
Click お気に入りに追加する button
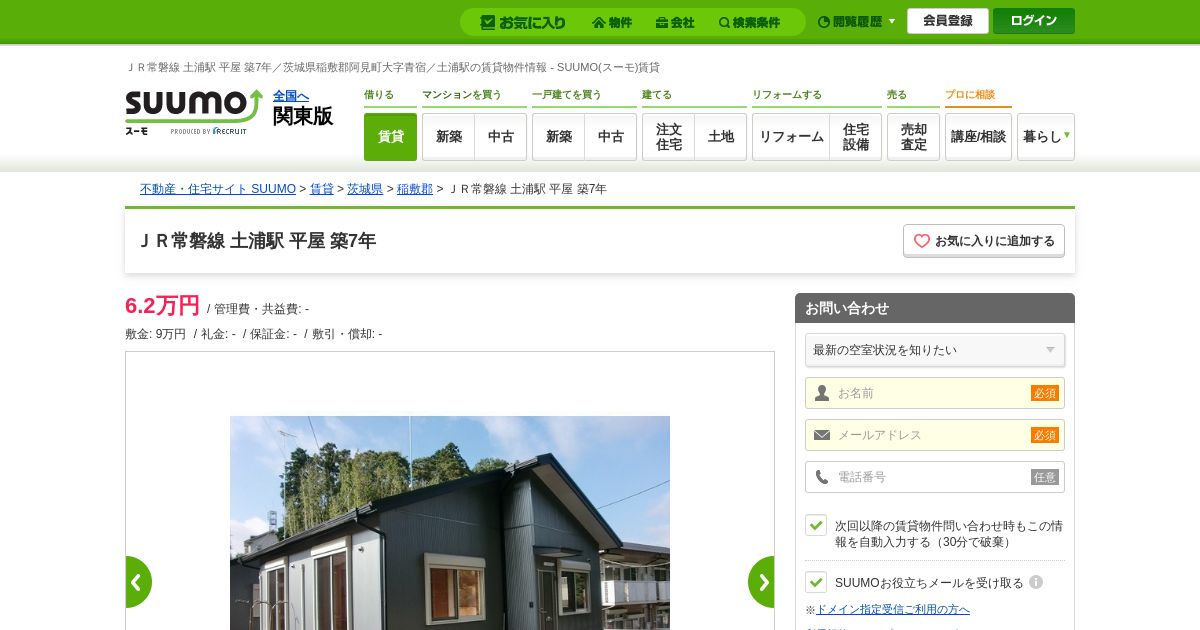[x=984, y=241]
